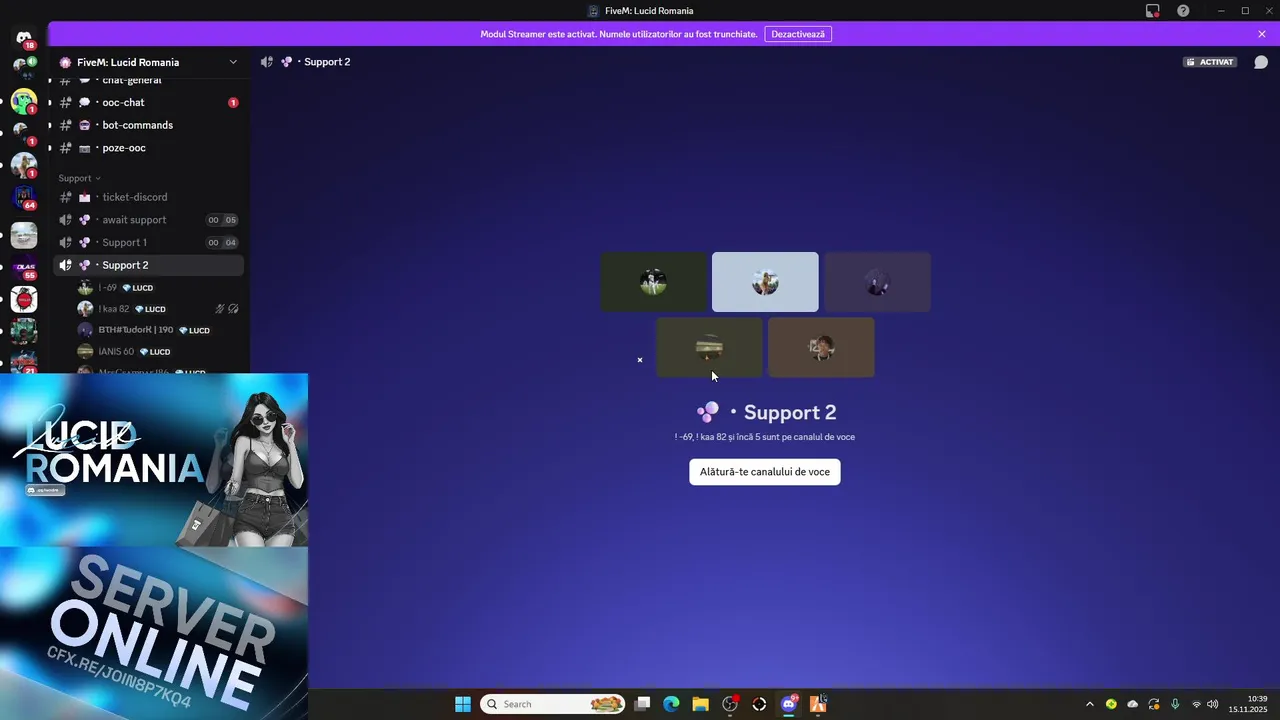Open server icon with 64 notifications

(24, 198)
